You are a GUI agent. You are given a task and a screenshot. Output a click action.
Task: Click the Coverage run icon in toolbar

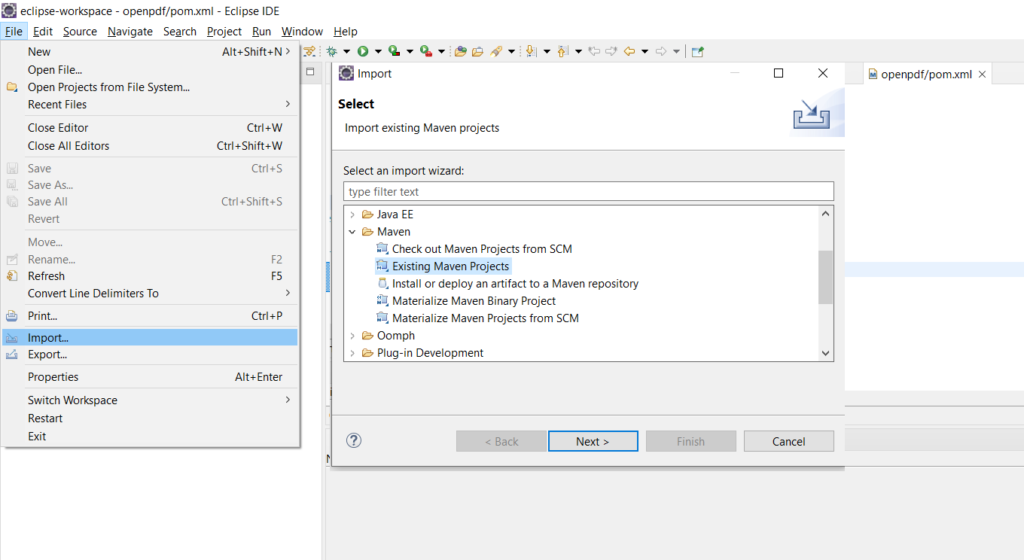394,51
